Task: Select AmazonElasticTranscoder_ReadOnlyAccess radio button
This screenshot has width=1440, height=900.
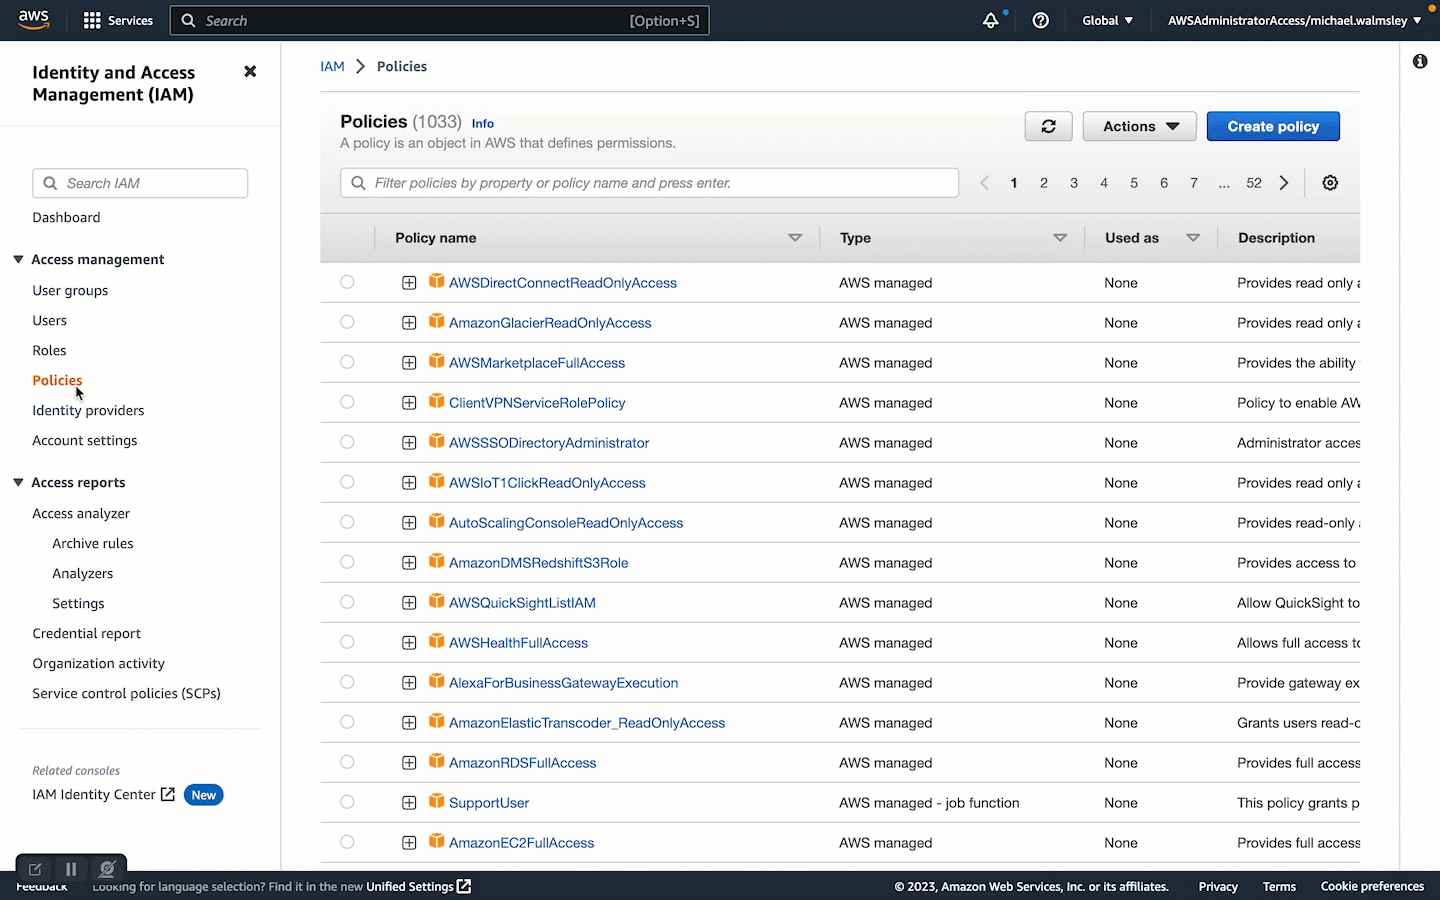Action: [x=347, y=722]
